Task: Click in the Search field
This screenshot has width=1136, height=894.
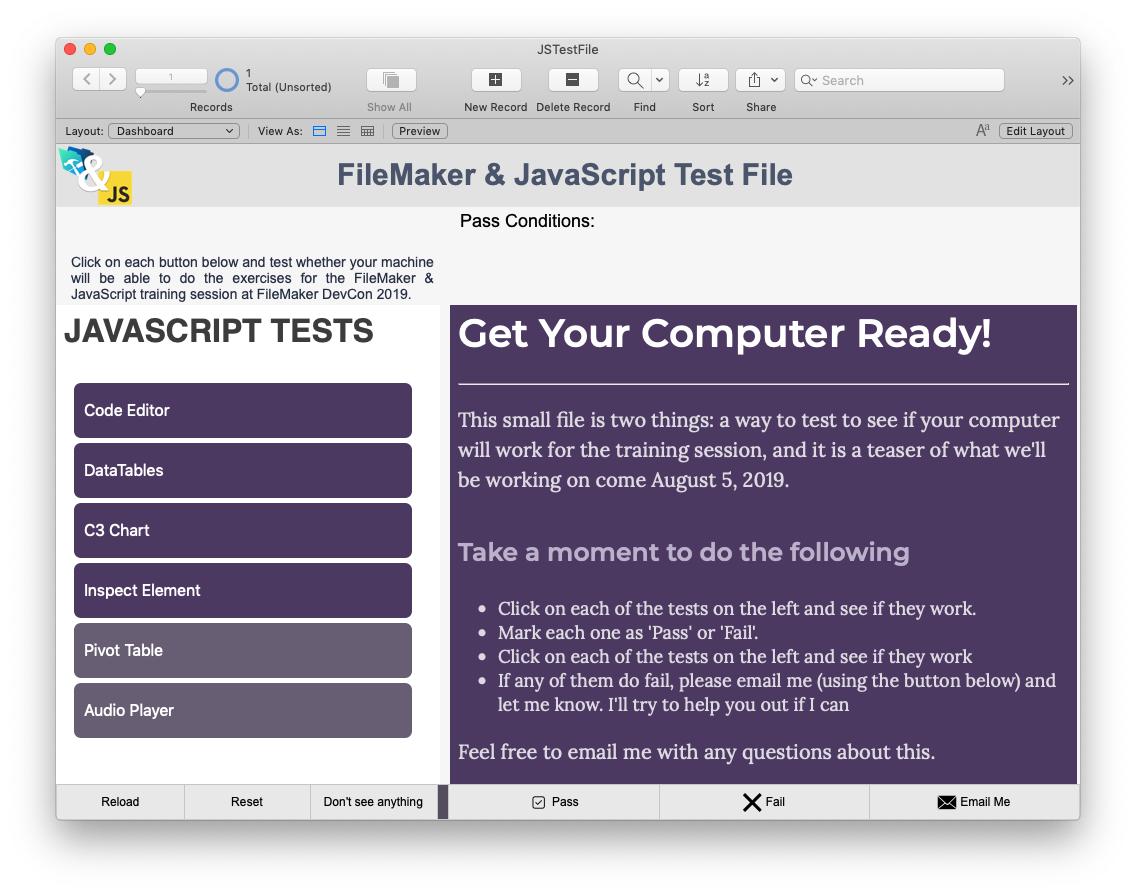Action: pyautogui.click(x=900, y=80)
